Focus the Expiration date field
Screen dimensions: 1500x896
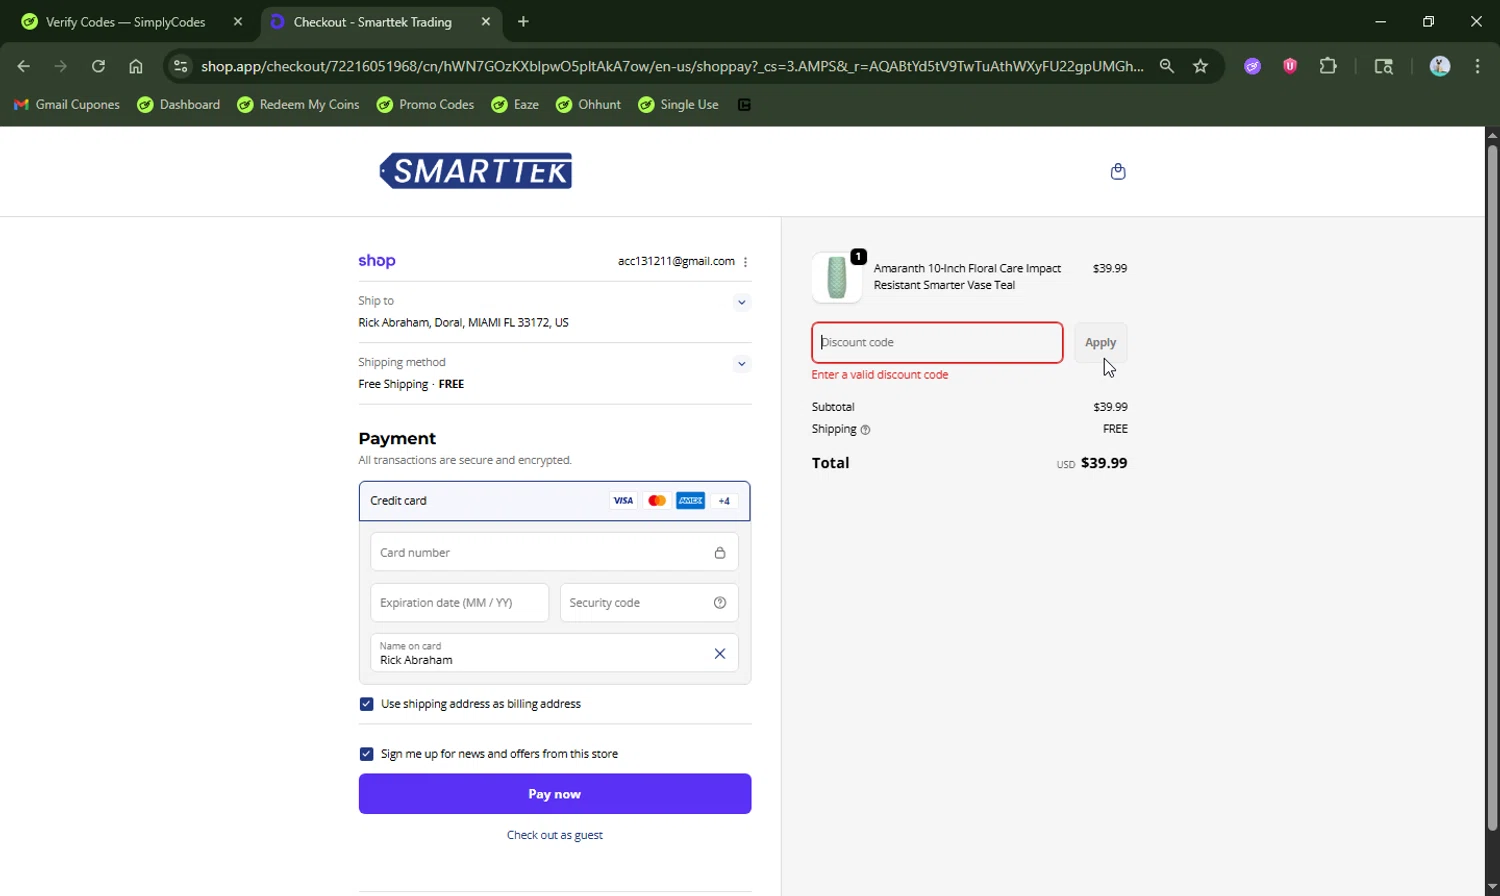coord(460,603)
